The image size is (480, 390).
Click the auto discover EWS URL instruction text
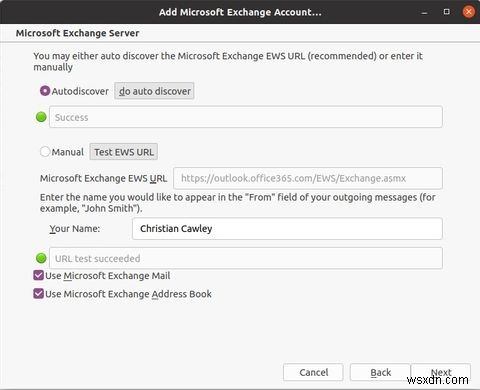228,61
